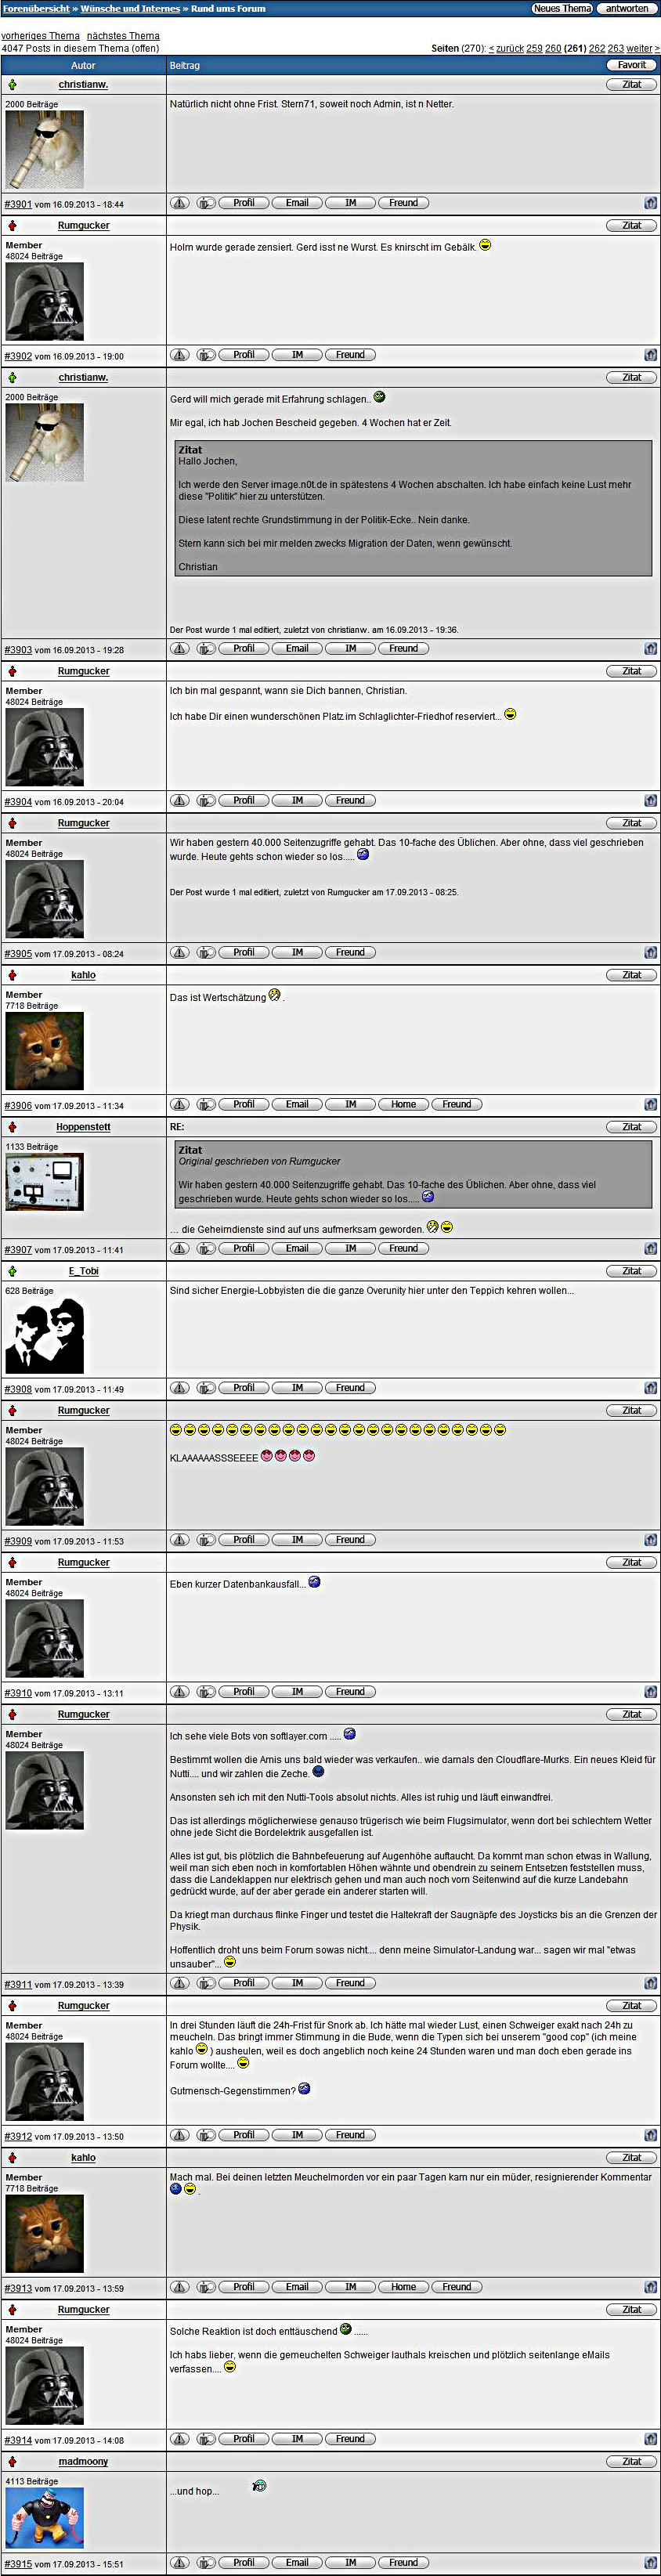Click the Neues Thema button
661x2576 pixels.
pyautogui.click(x=562, y=8)
